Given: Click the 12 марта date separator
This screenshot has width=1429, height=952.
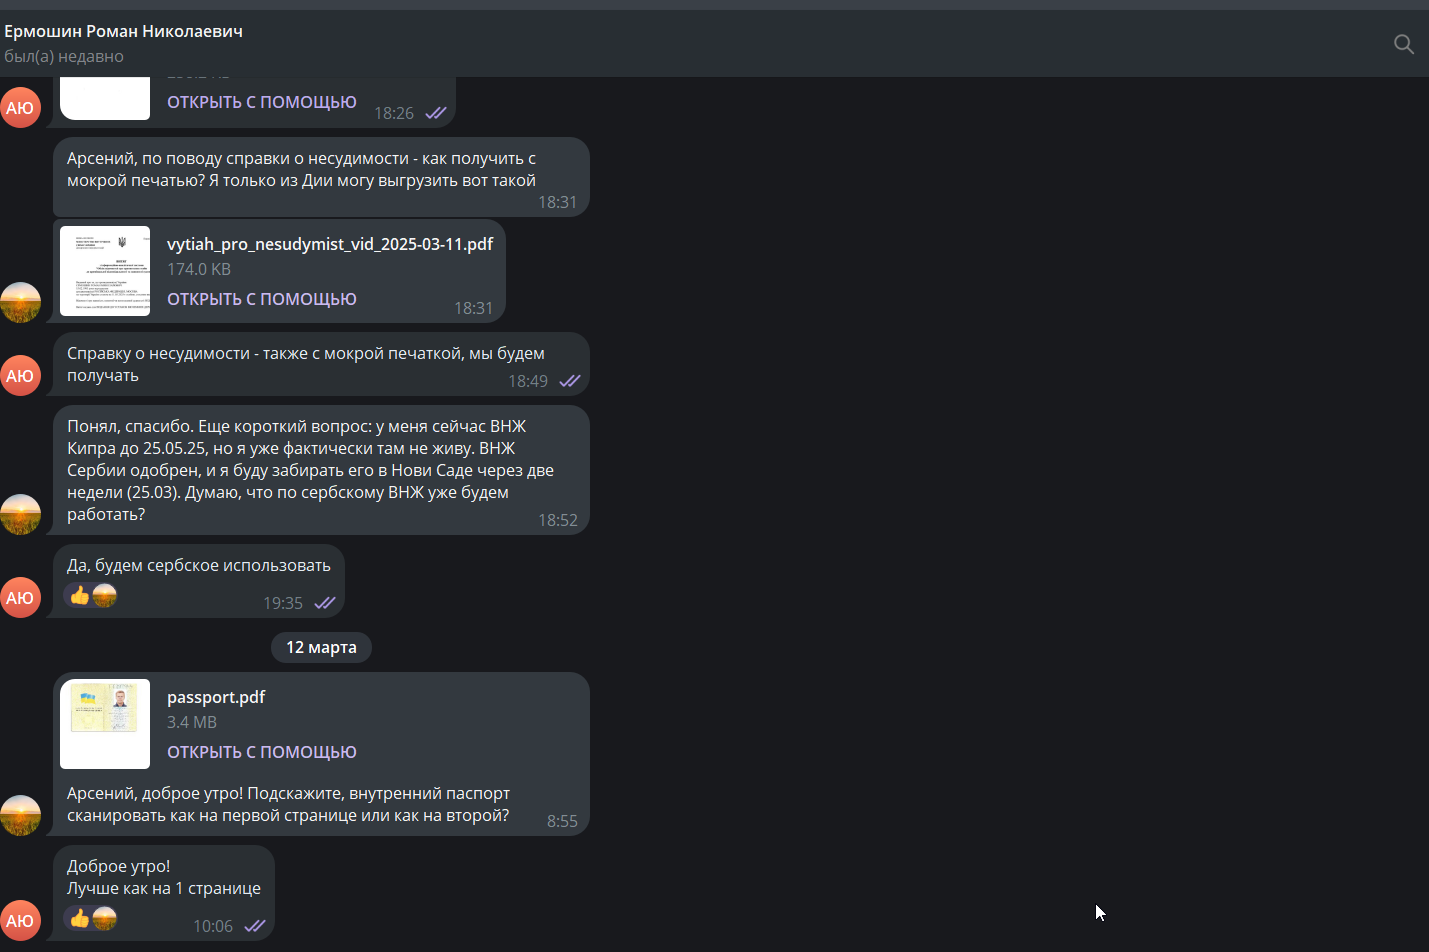Looking at the screenshot, I should pos(321,647).
